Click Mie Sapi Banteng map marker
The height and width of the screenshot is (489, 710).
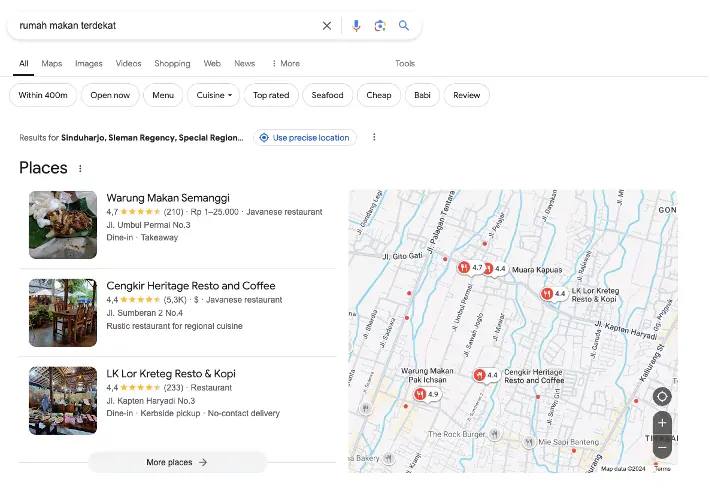(x=528, y=442)
